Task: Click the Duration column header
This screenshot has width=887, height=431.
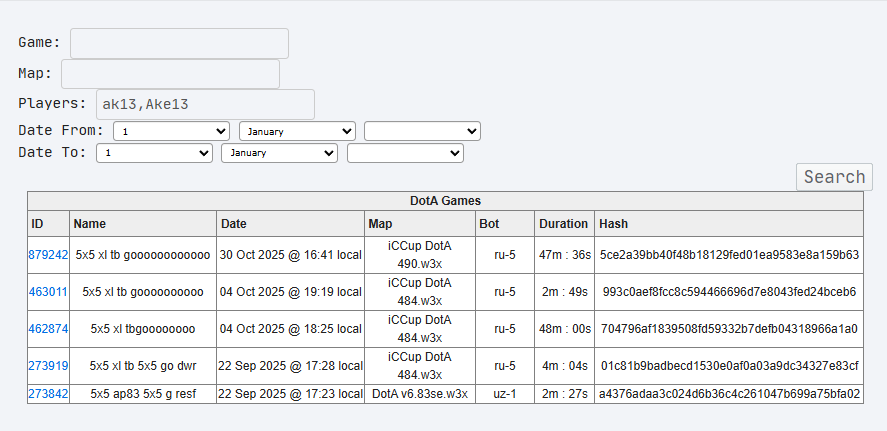Action: click(563, 224)
